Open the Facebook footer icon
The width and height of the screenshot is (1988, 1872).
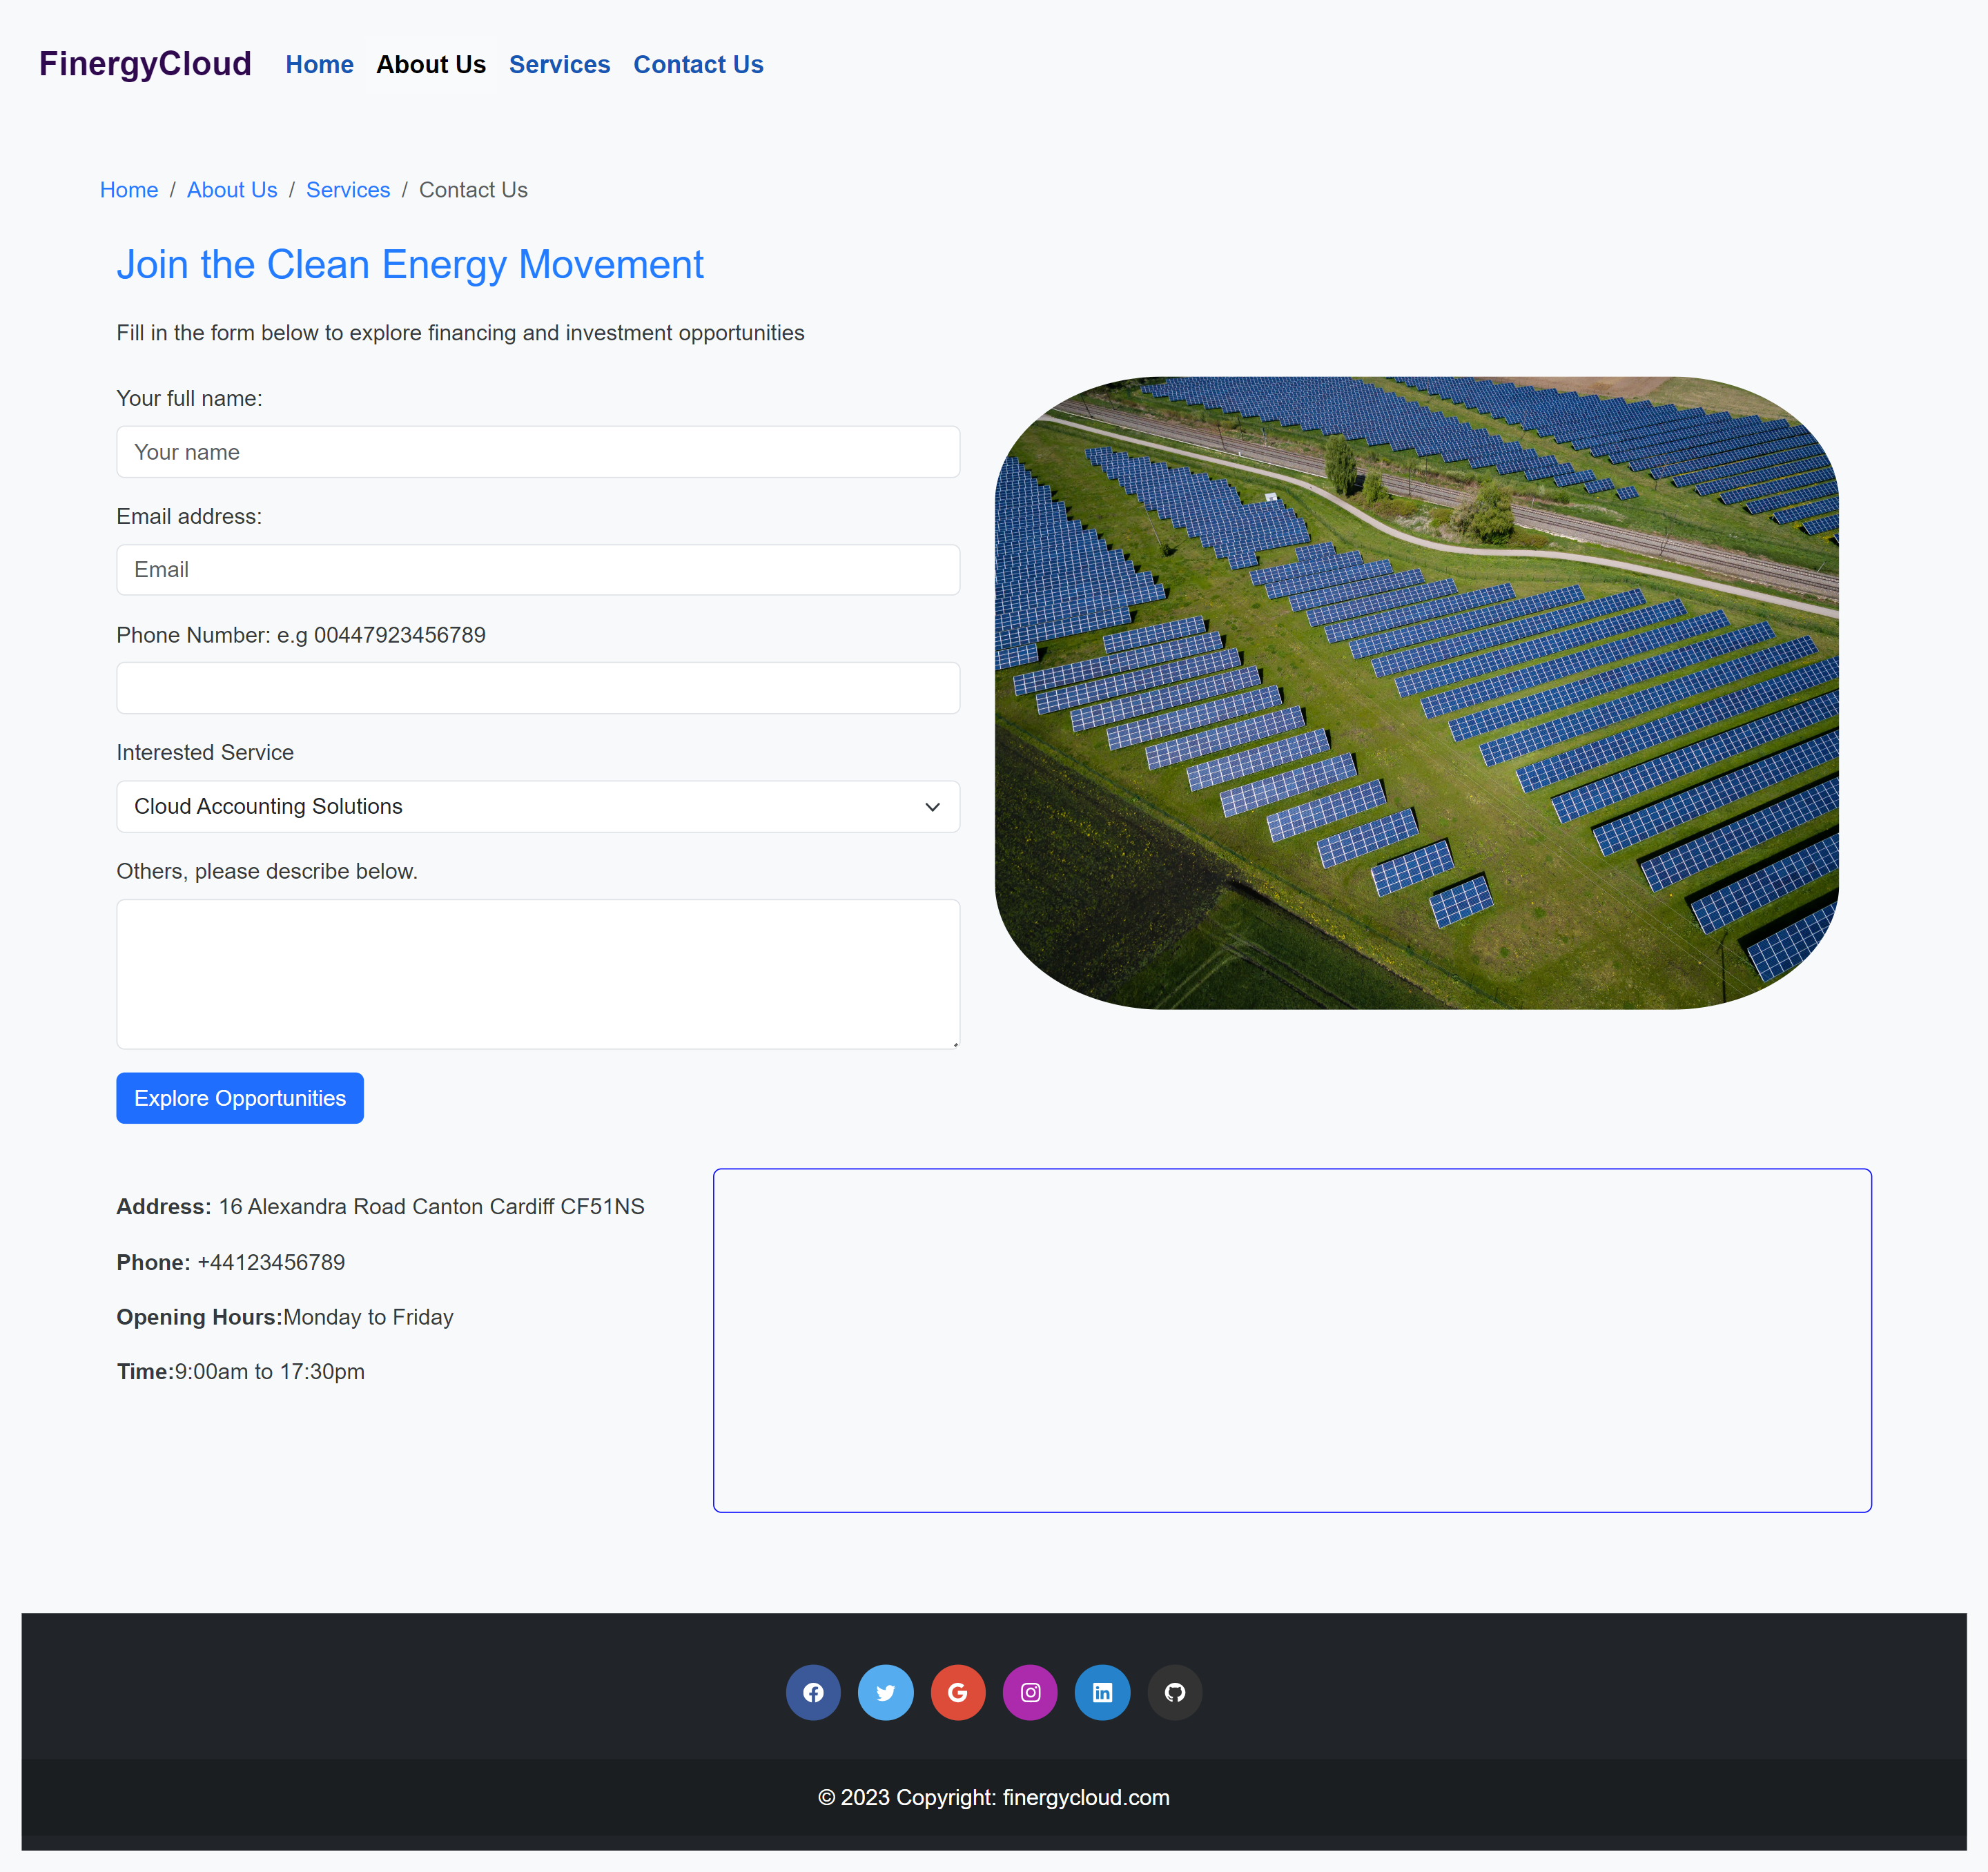(x=813, y=1692)
